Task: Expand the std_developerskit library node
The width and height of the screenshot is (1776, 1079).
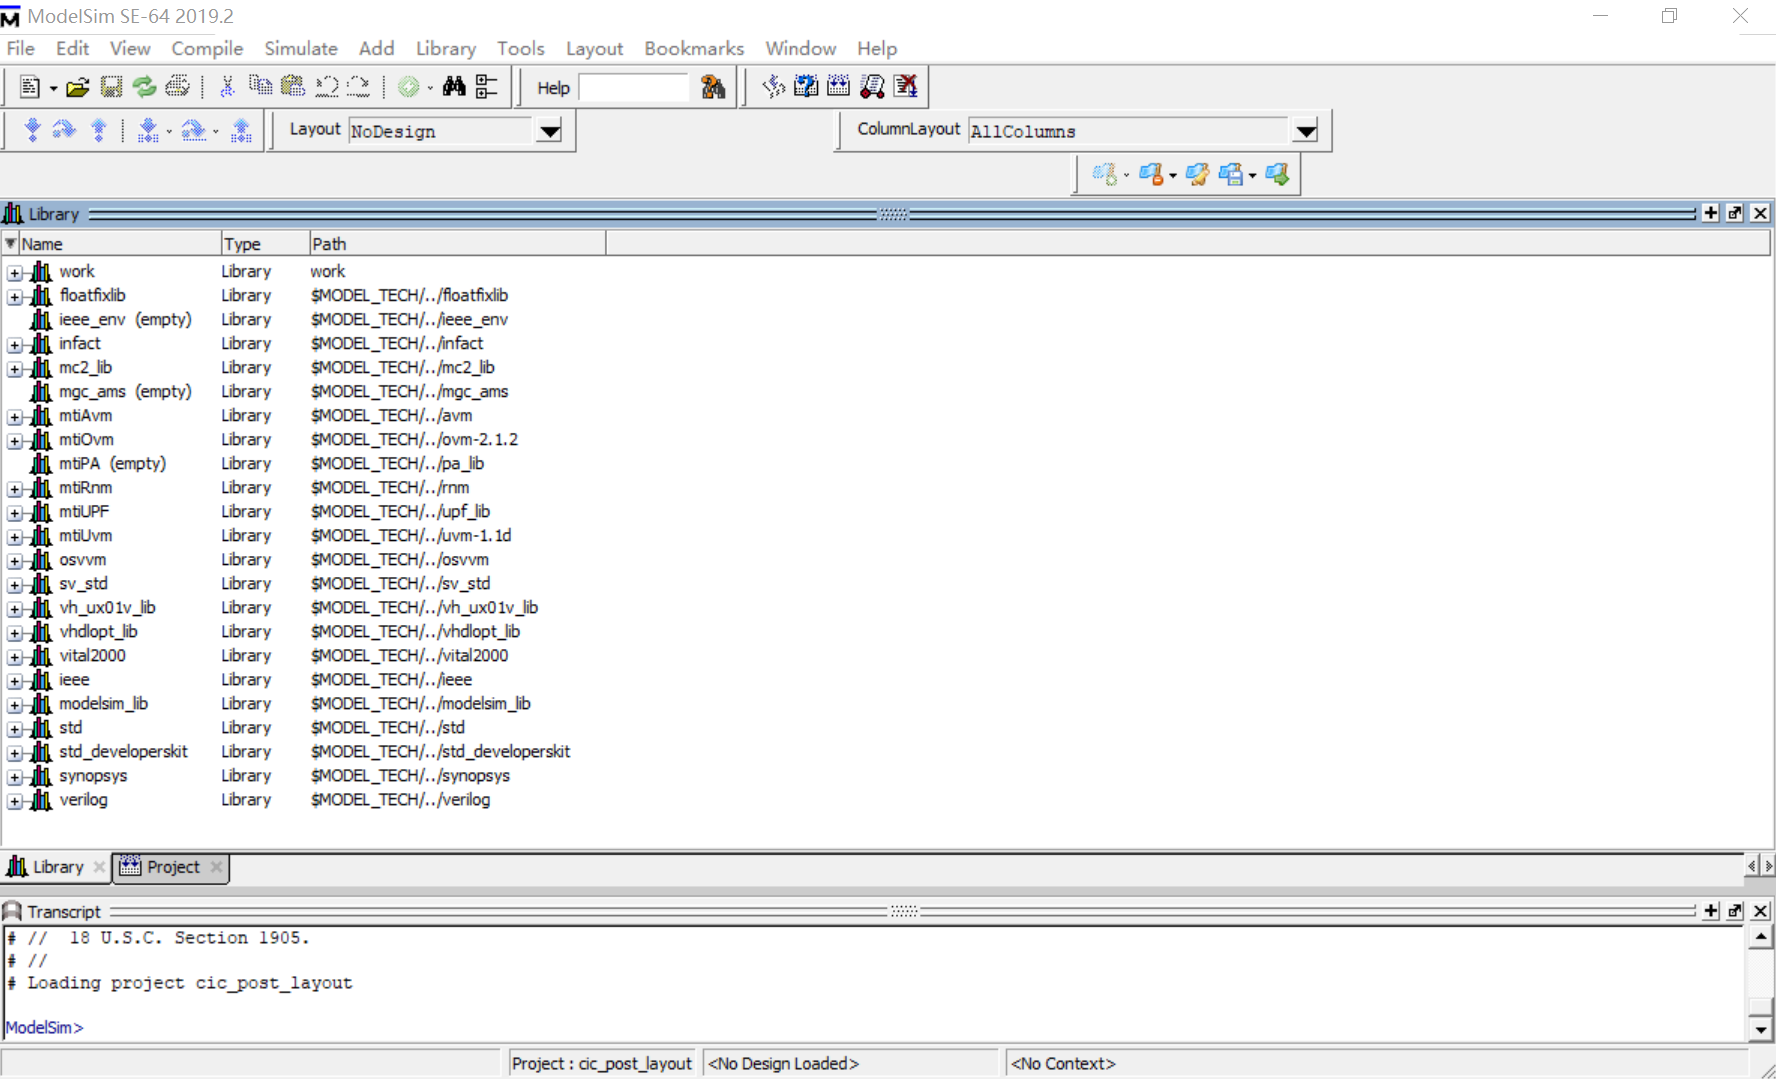Action: [15, 752]
